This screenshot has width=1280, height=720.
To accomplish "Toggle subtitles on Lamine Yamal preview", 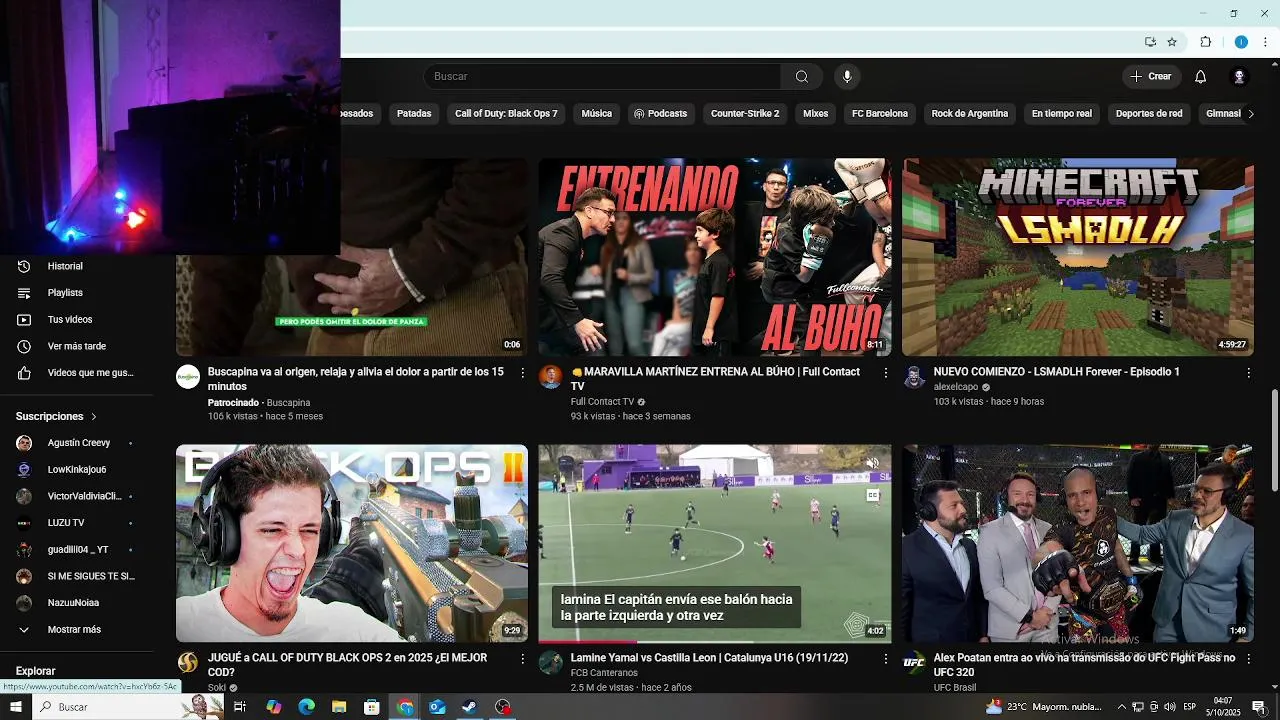I will [873, 495].
